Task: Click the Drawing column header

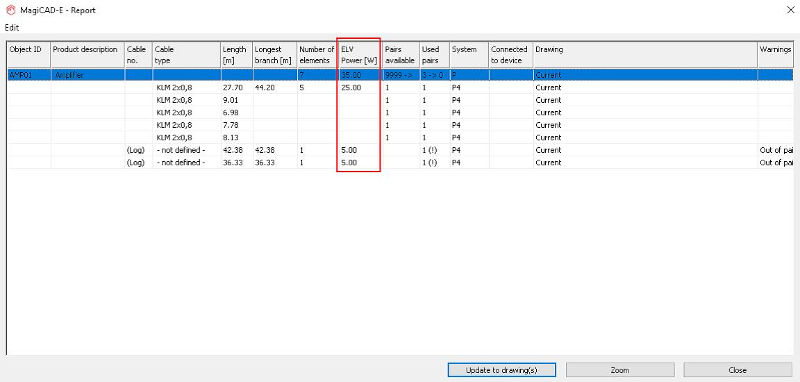Action: [x=645, y=55]
